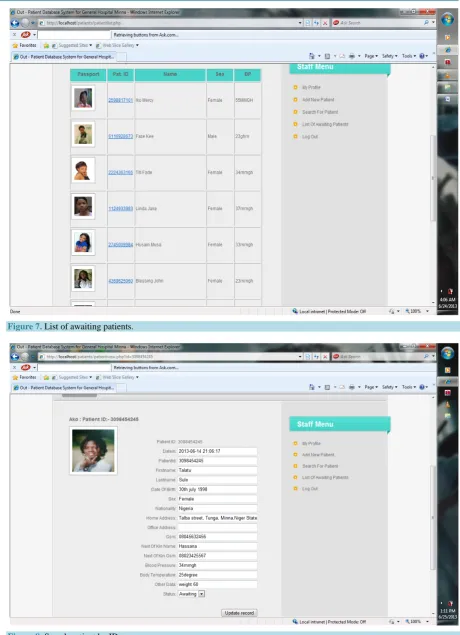Expand Suggested Sites dropdown in the top window

coord(91,45)
